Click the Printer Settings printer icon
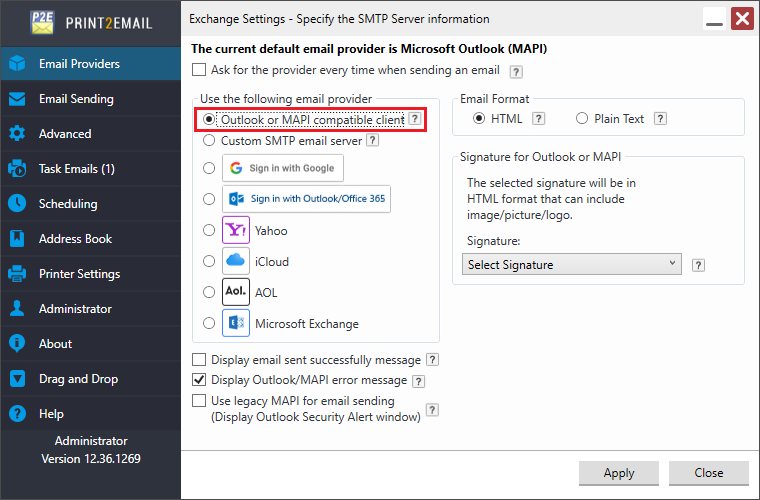 point(17,274)
